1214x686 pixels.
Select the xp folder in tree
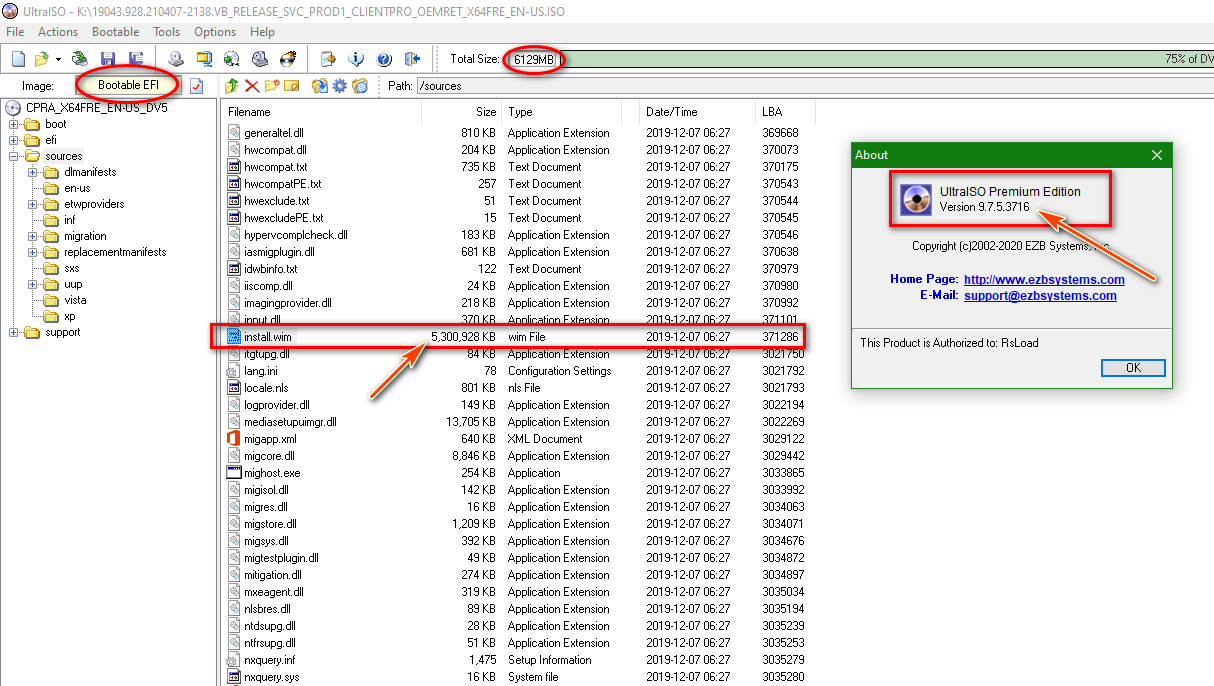(x=69, y=316)
